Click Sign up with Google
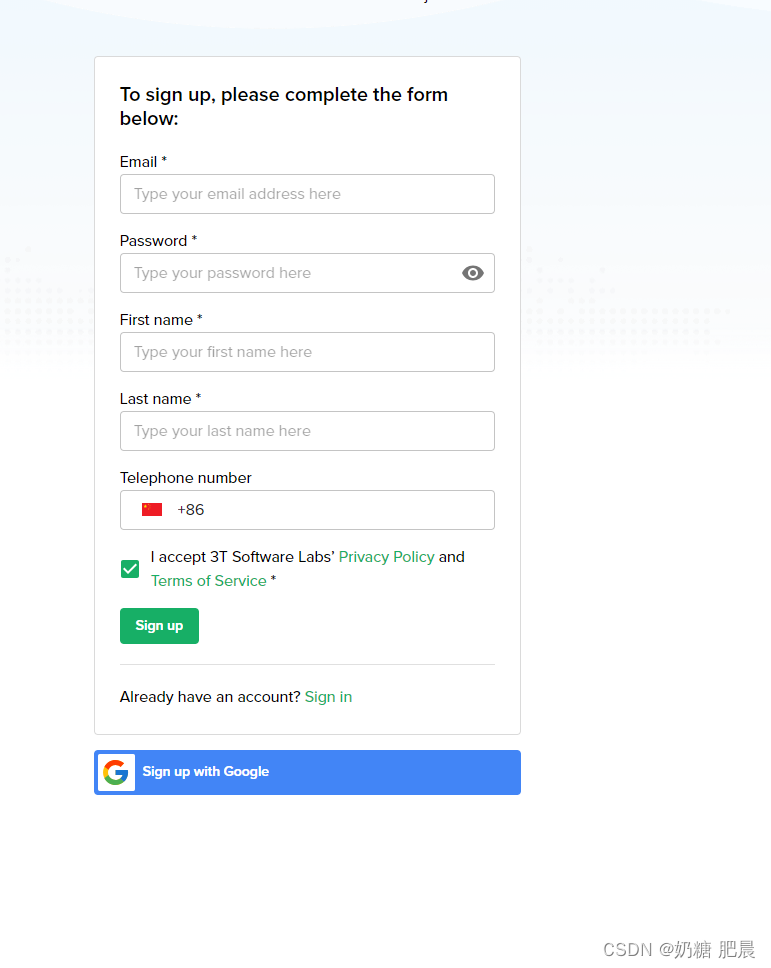Viewport: 771px width, 968px height. (307, 772)
